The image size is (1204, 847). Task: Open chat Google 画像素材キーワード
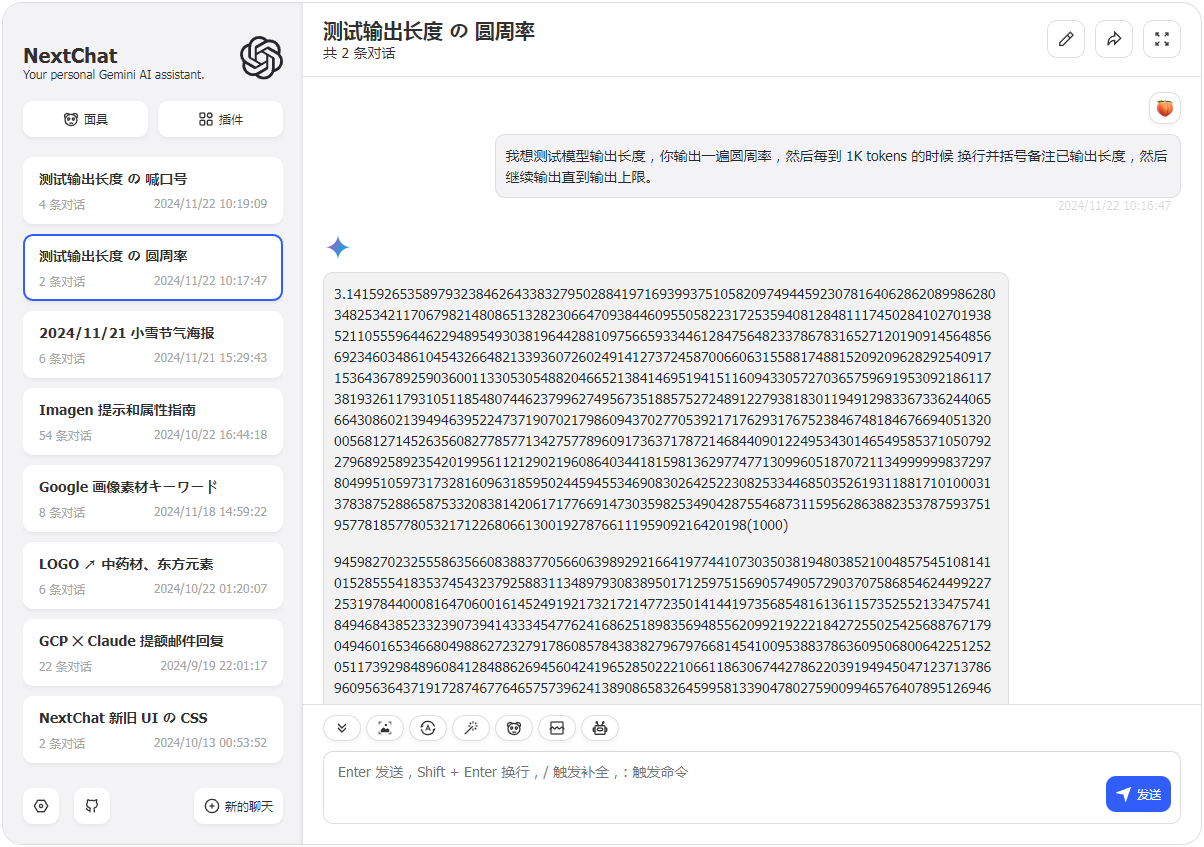(153, 499)
